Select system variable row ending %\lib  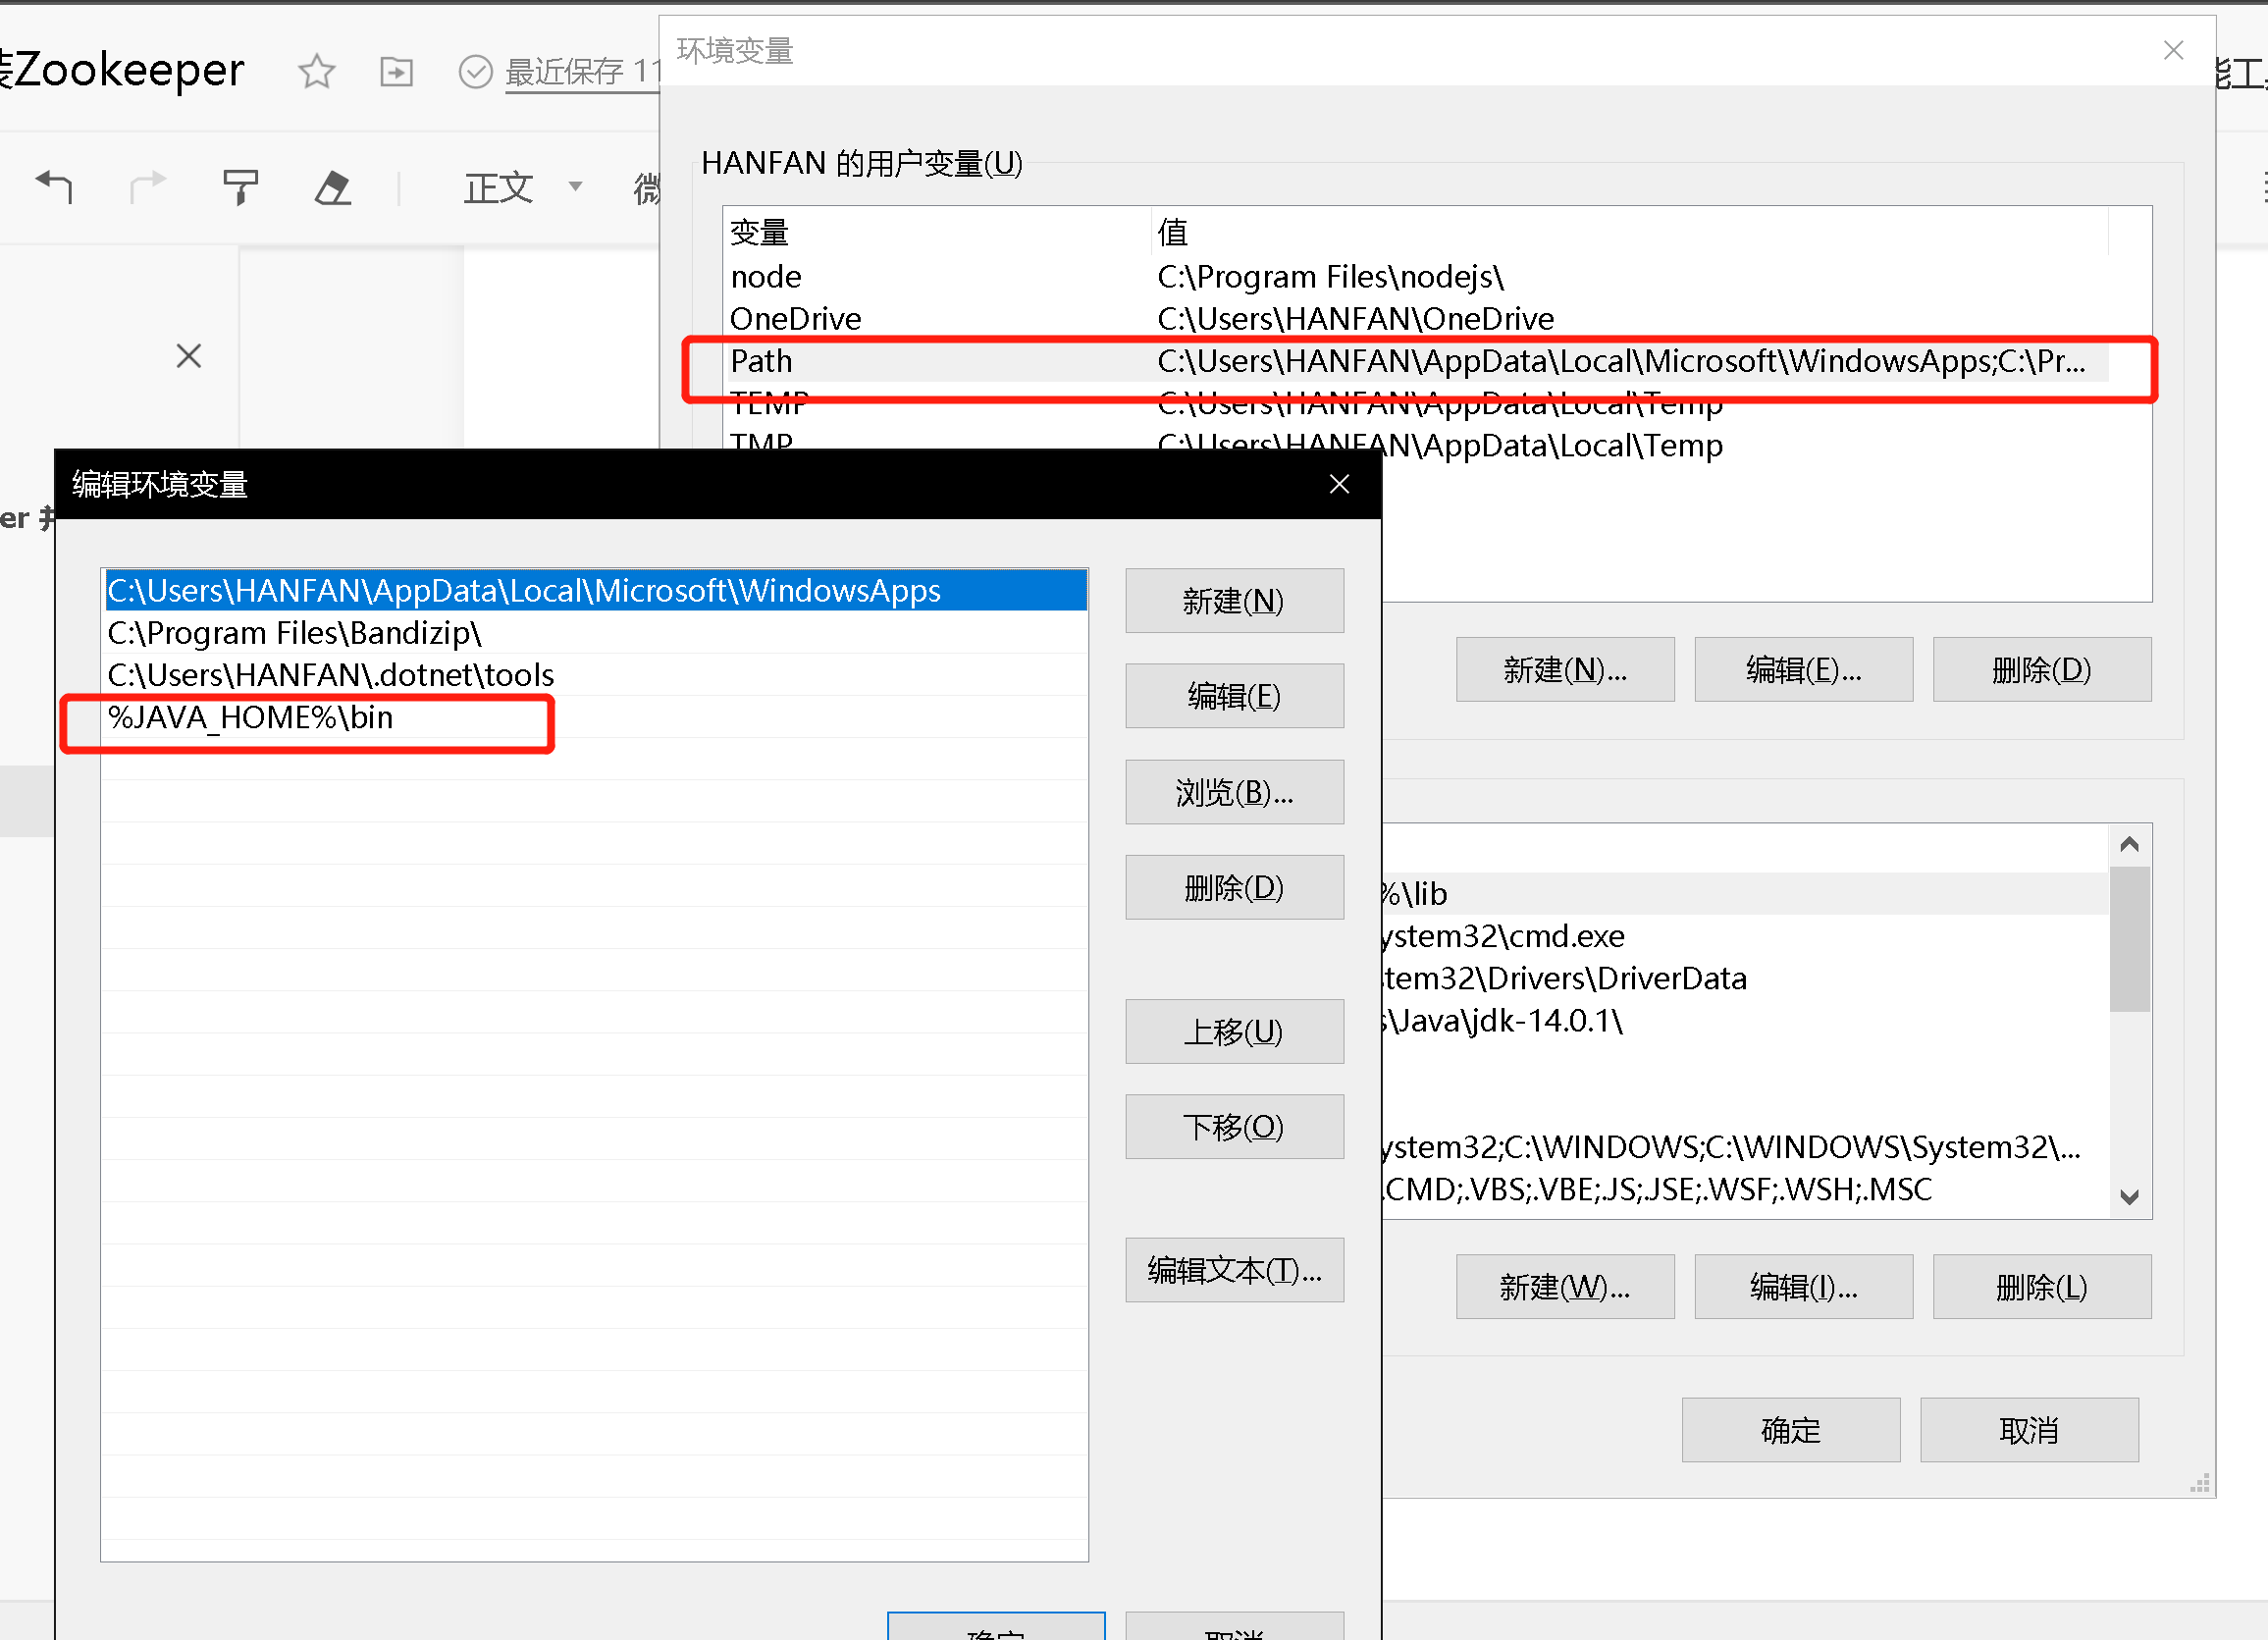pos(1745,893)
